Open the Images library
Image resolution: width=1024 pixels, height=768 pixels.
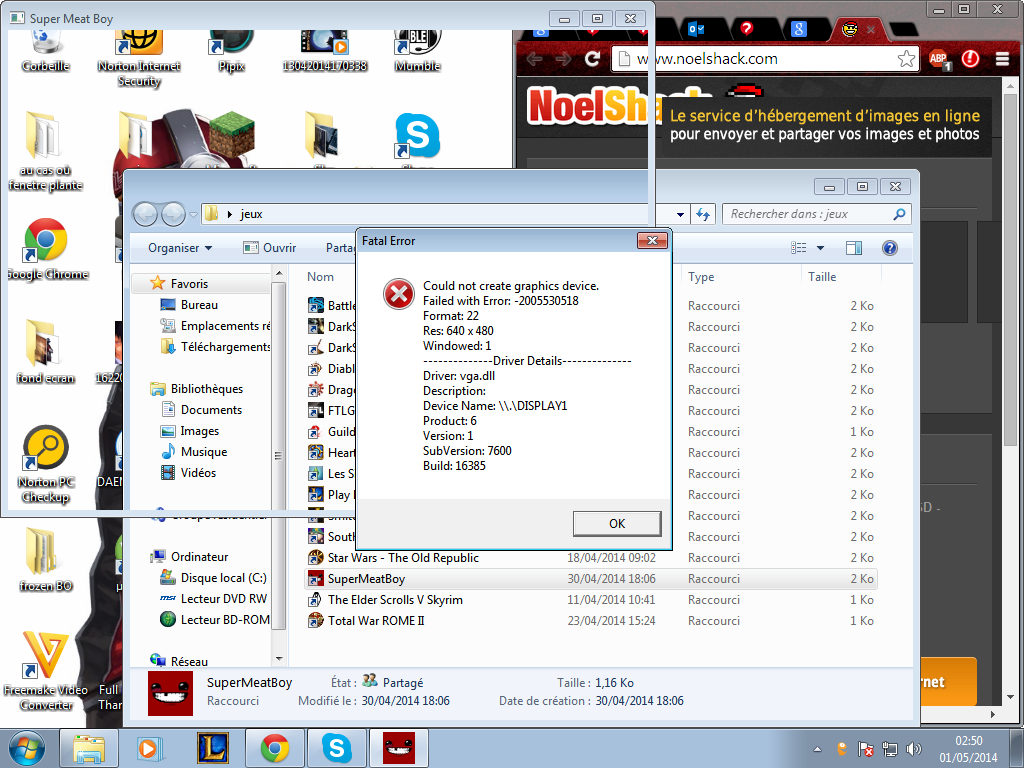pyautogui.click(x=189, y=431)
